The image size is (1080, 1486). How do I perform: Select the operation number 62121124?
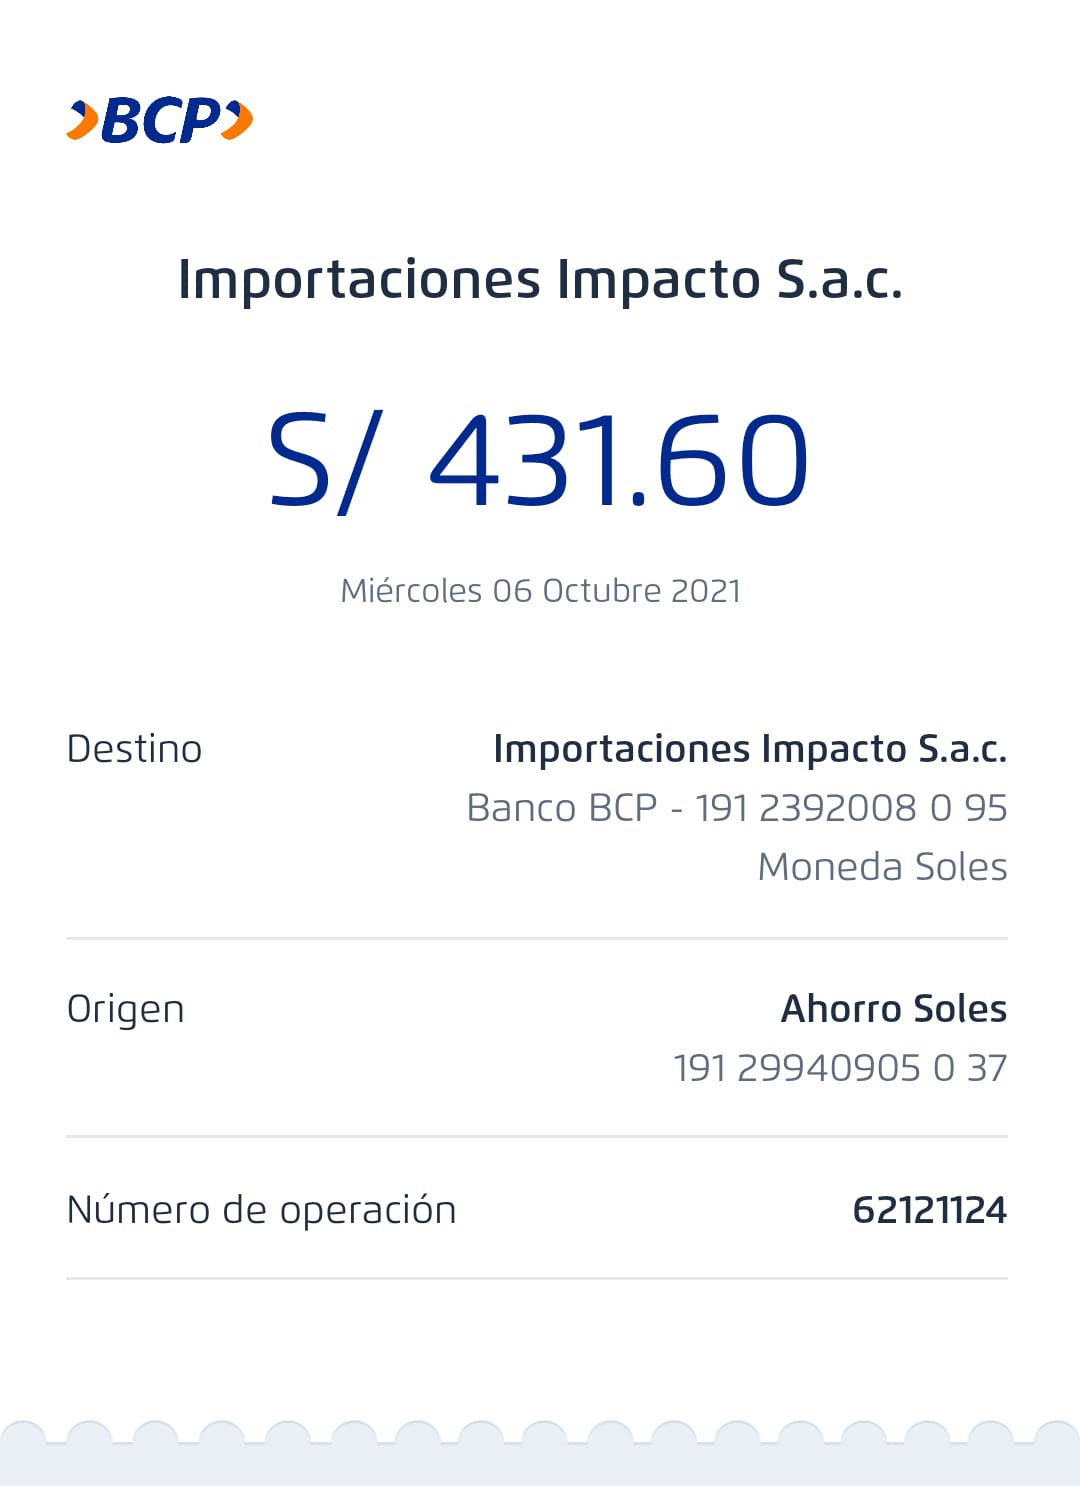point(929,1210)
